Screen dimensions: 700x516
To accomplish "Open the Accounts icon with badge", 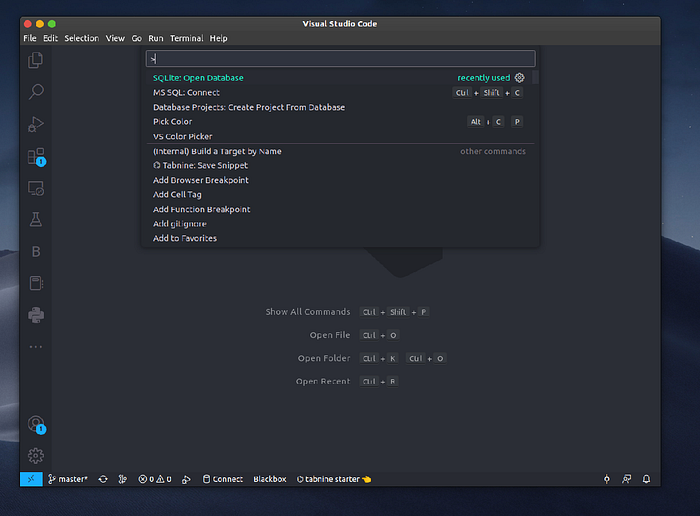I will tap(37, 424).
